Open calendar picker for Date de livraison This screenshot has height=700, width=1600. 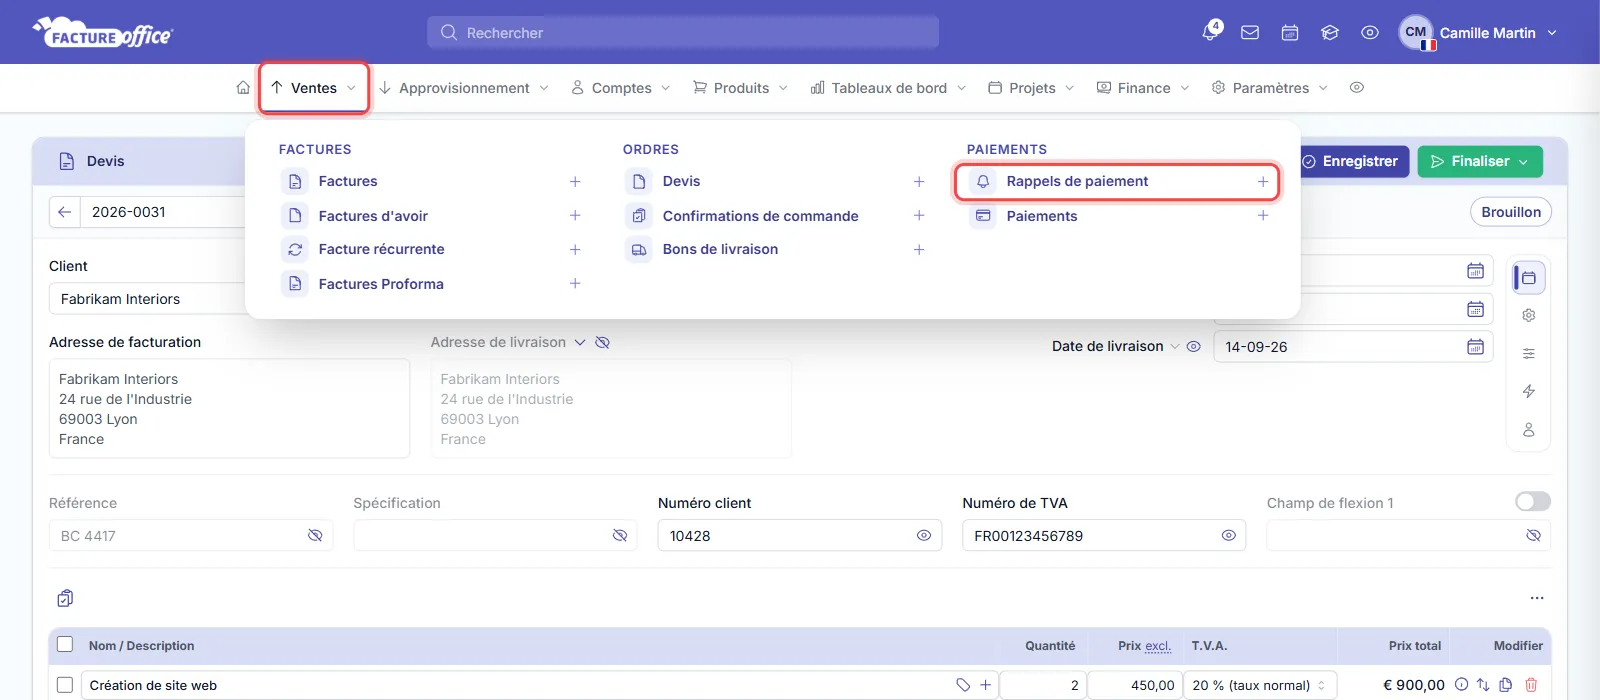coord(1475,347)
